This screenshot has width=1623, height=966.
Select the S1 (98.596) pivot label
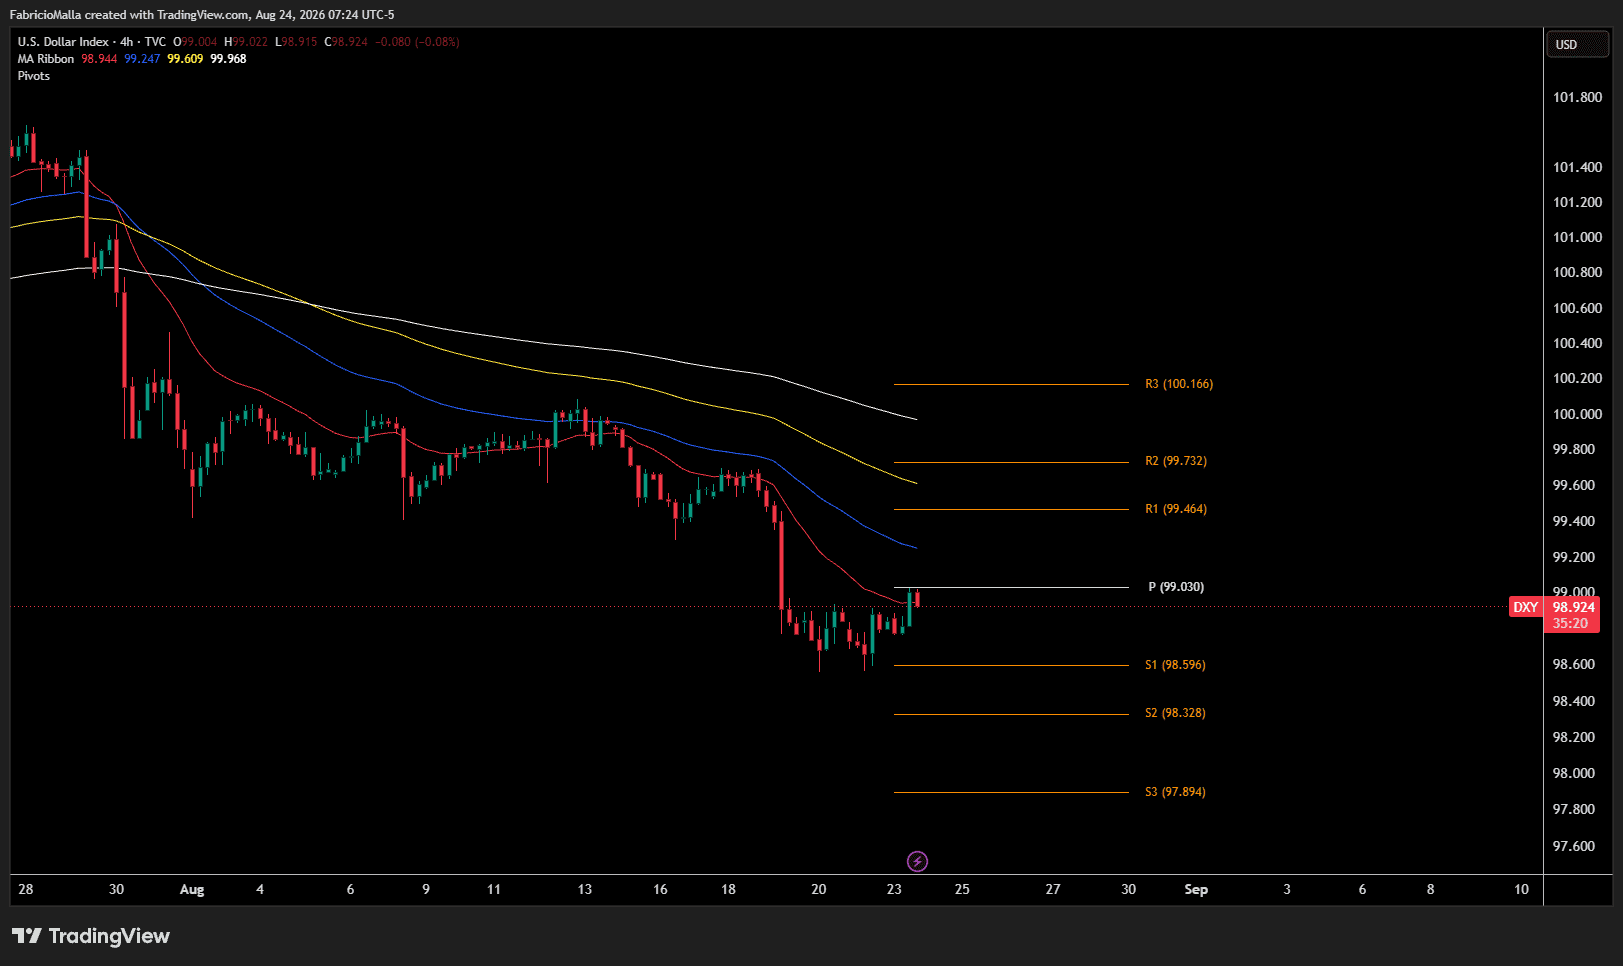pos(1175,665)
